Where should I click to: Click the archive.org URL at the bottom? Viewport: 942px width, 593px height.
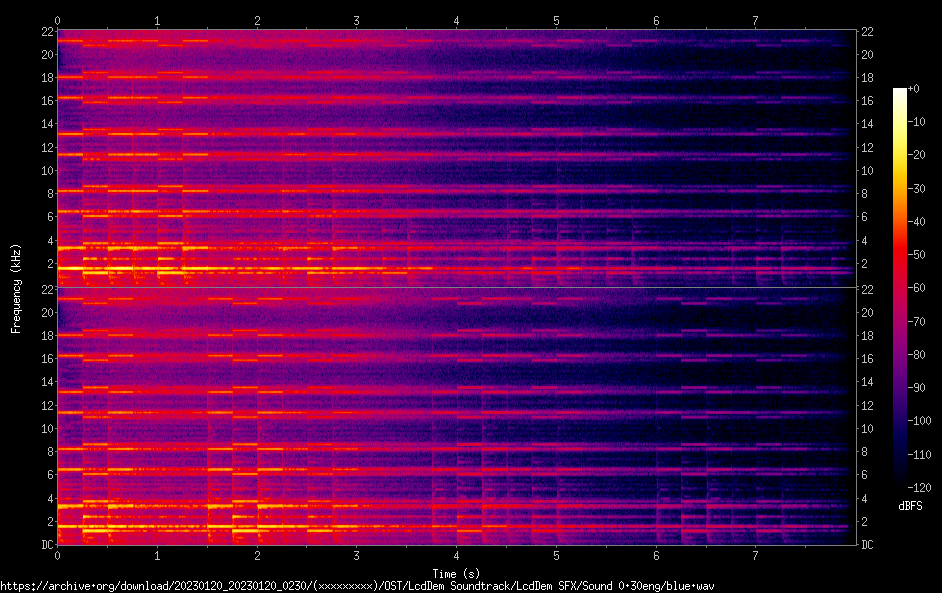[x=357, y=586]
